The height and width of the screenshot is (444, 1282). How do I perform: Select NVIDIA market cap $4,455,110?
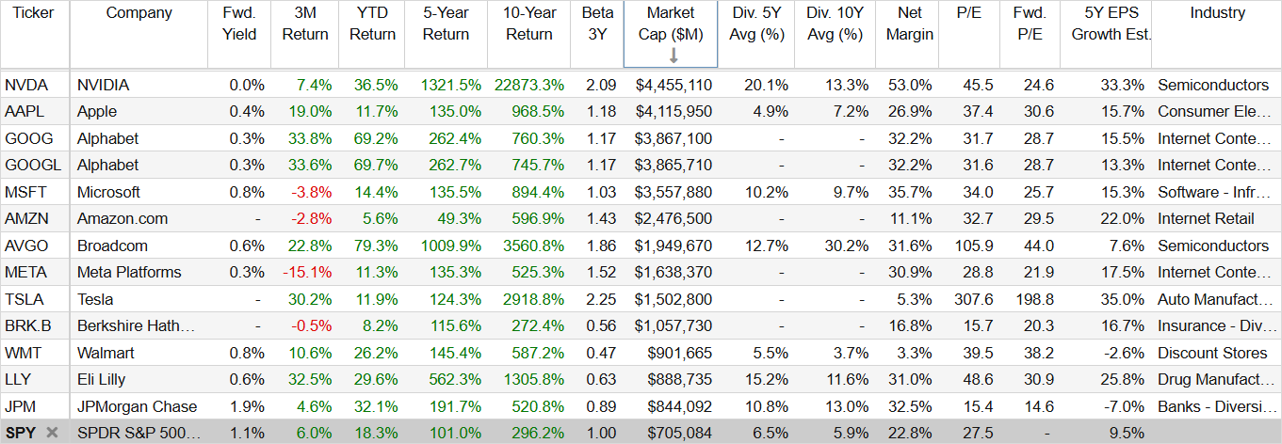pos(674,85)
